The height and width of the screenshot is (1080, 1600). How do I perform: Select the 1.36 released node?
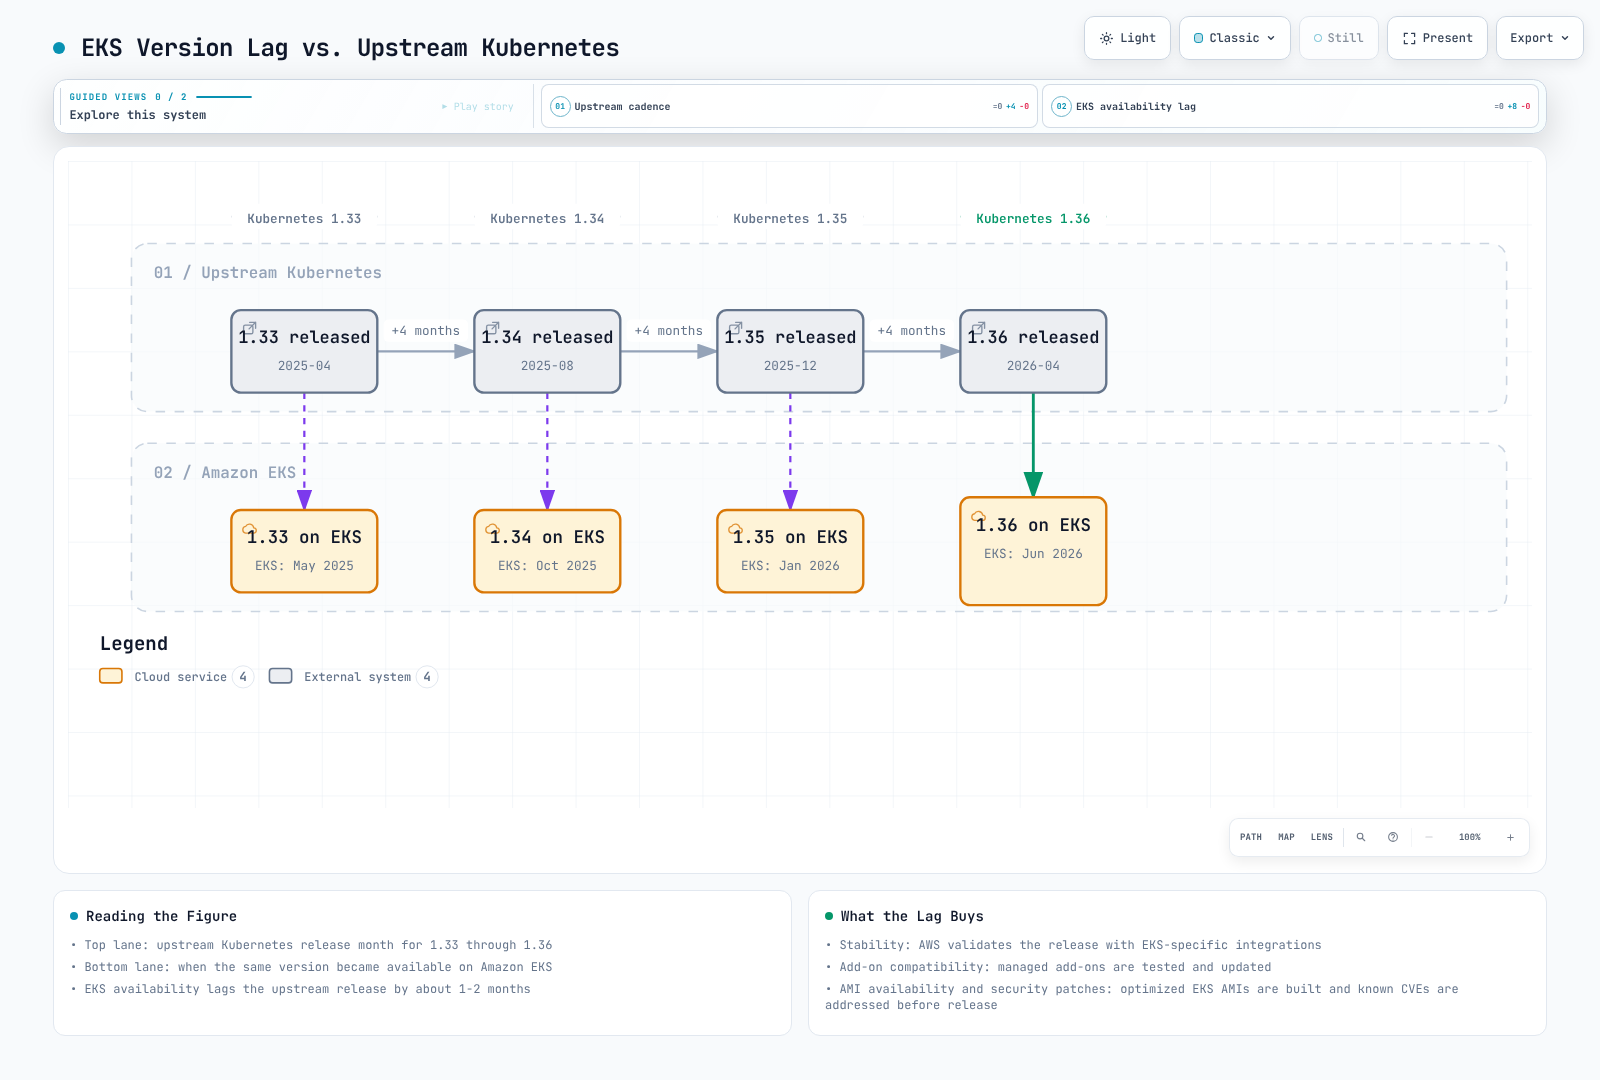coord(1033,351)
